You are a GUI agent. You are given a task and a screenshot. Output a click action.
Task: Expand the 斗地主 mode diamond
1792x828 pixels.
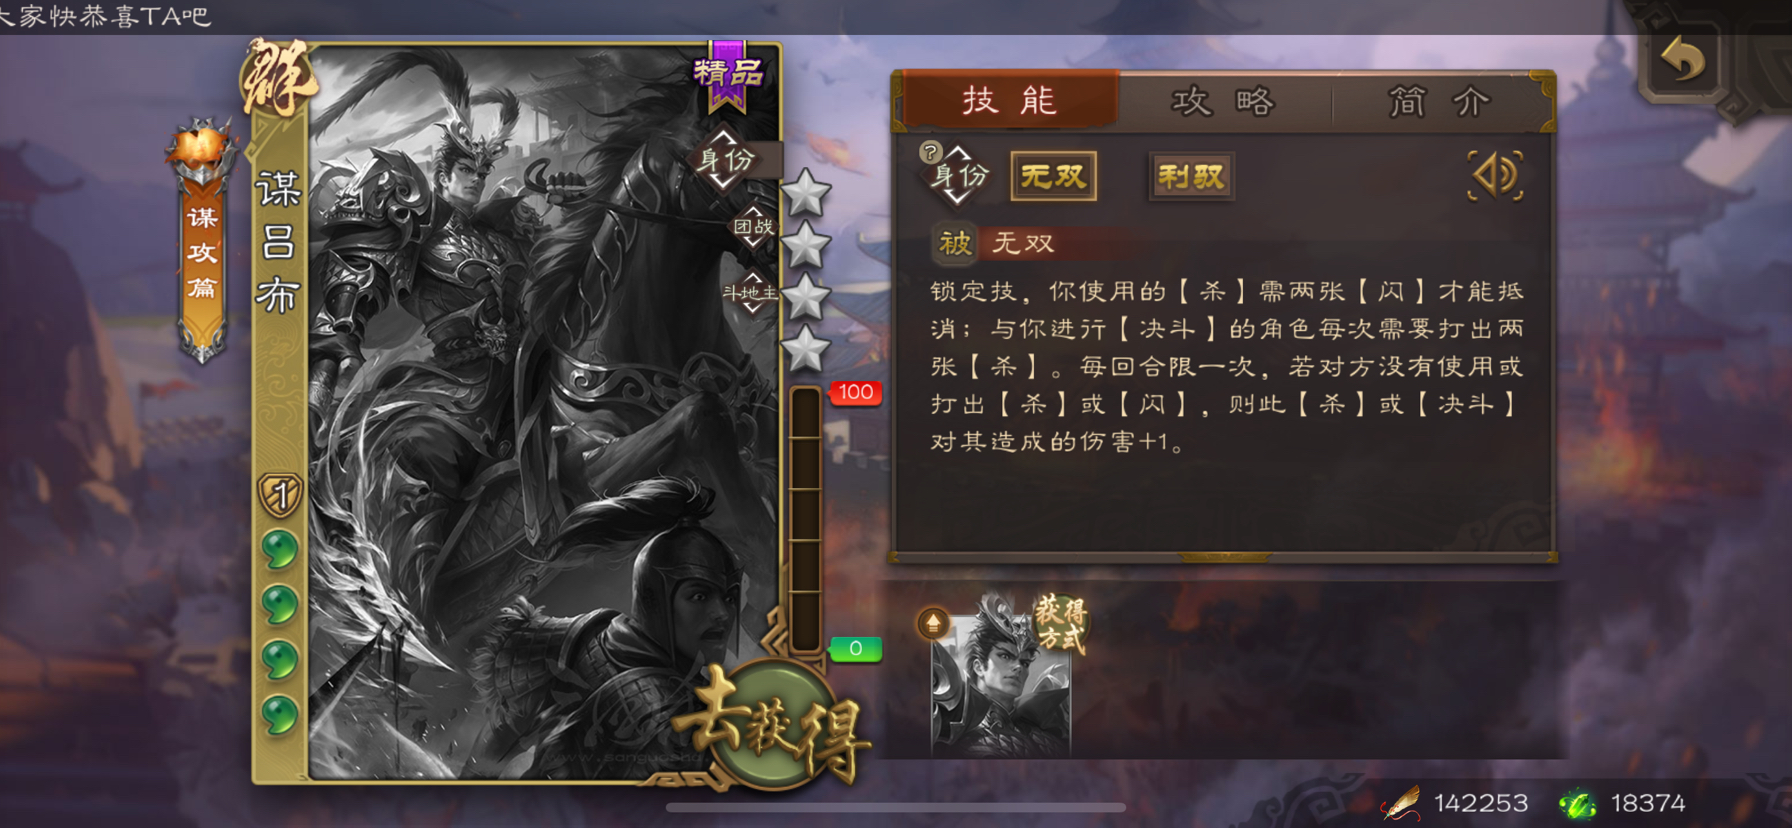pos(751,292)
